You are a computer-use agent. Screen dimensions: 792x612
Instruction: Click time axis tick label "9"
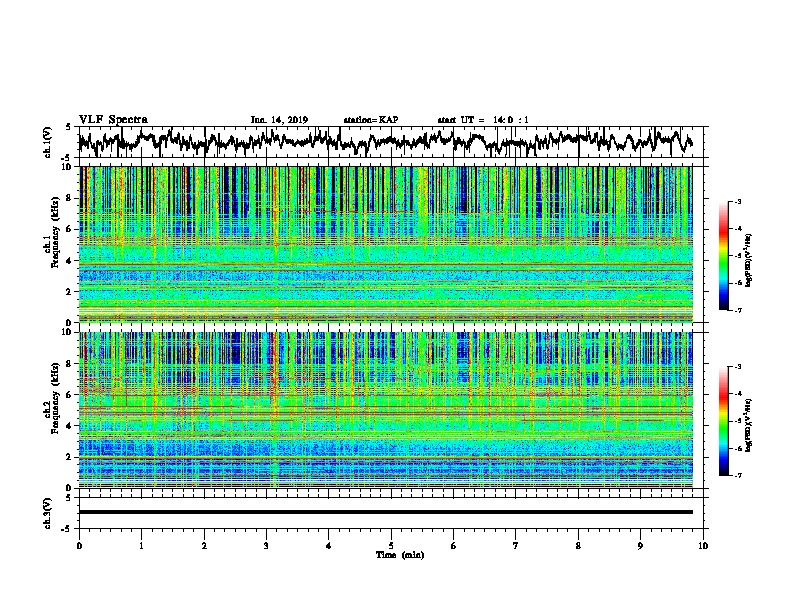pos(640,545)
